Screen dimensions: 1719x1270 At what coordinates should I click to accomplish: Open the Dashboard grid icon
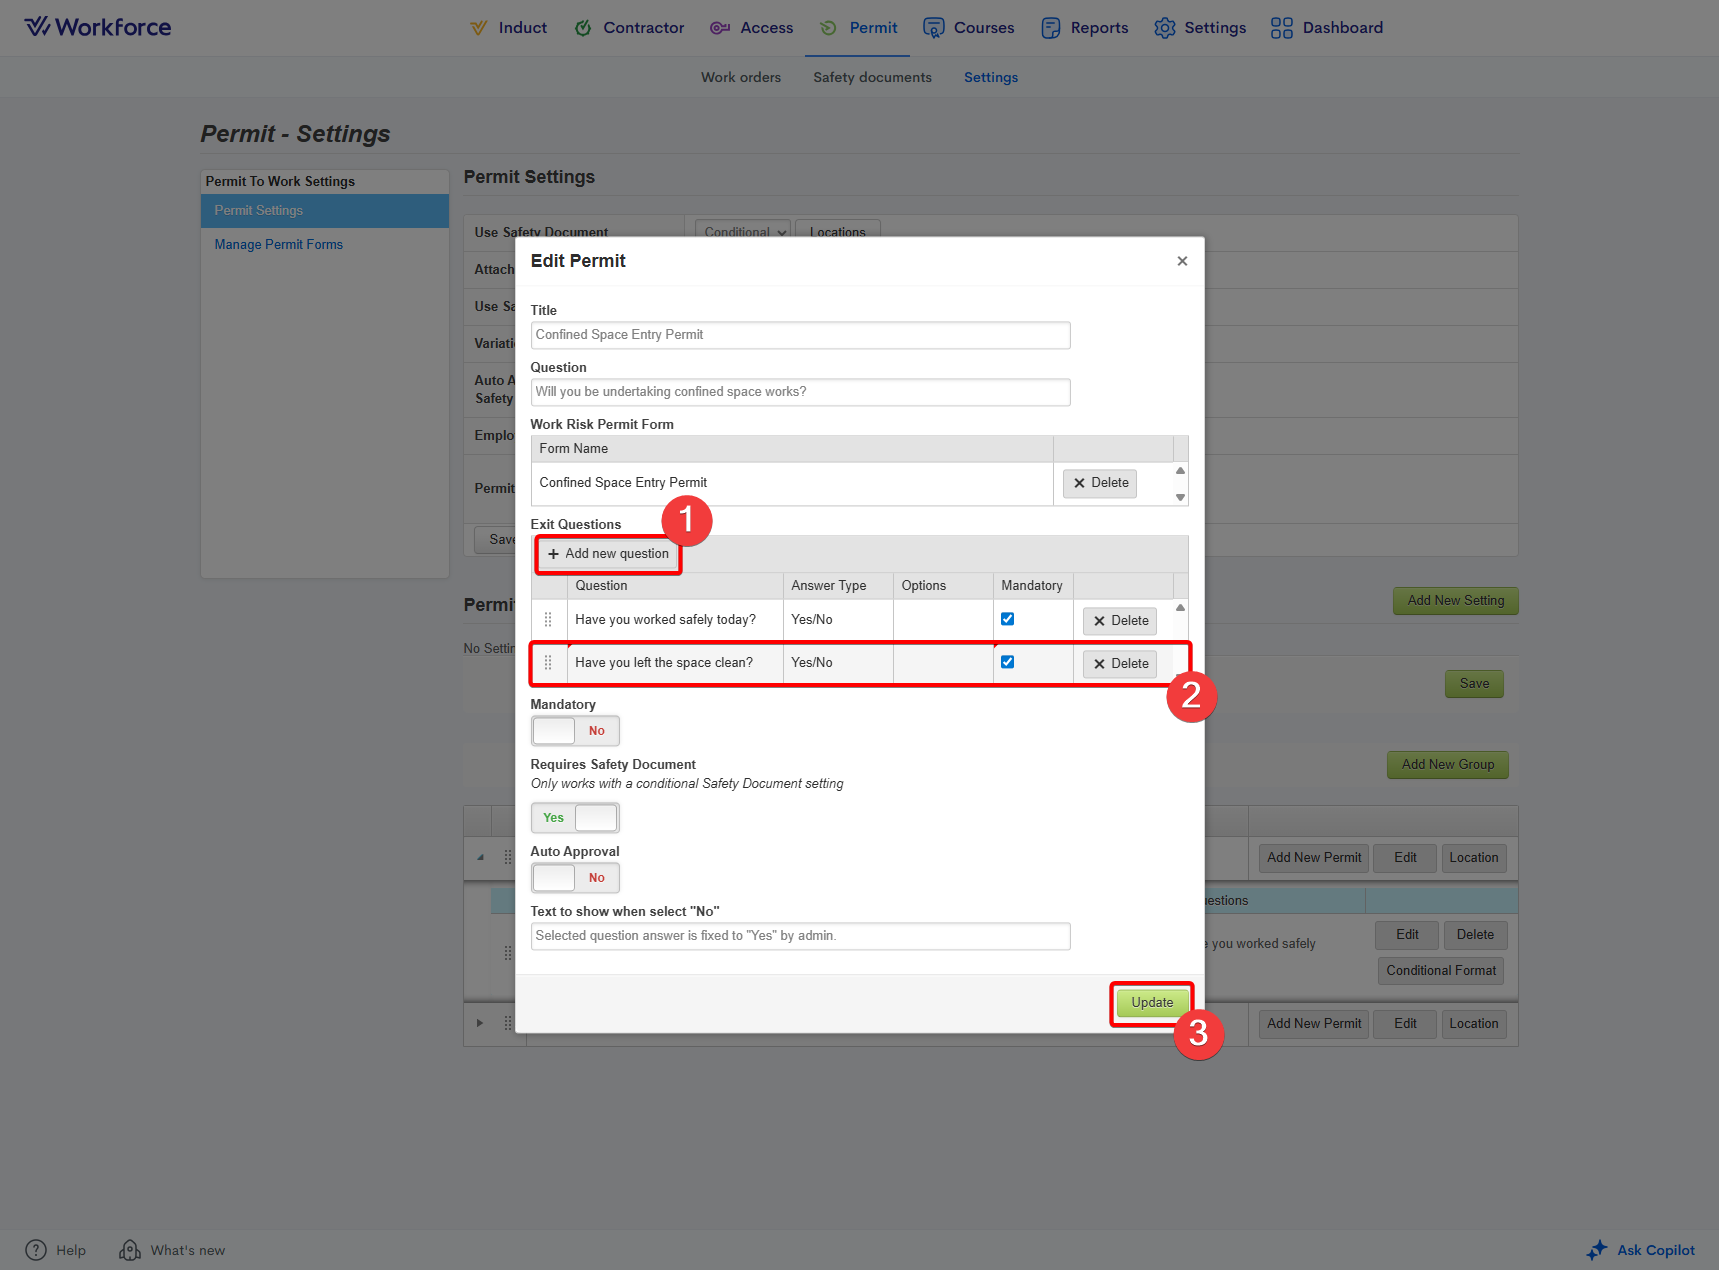point(1281,28)
